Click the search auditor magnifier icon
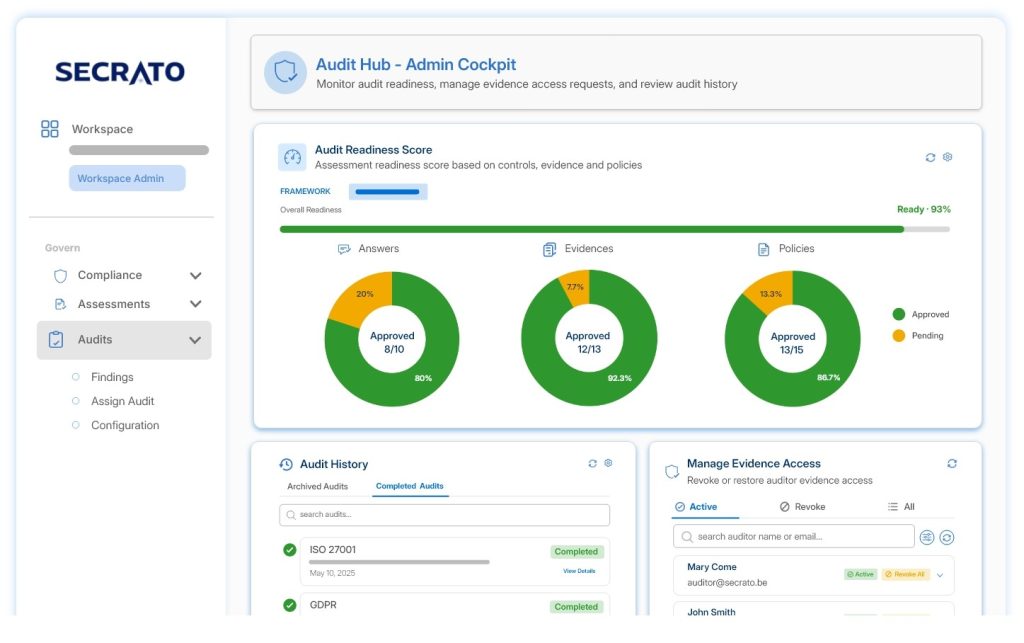Viewport: 1024px width, 643px height. (x=687, y=537)
